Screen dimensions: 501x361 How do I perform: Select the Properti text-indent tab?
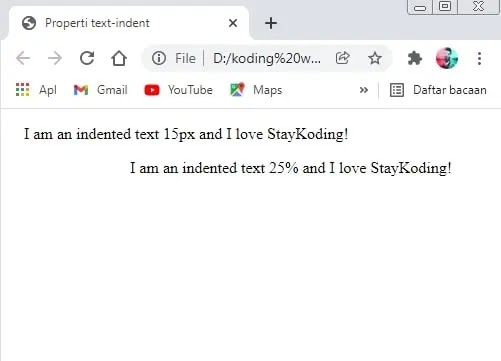click(128, 23)
